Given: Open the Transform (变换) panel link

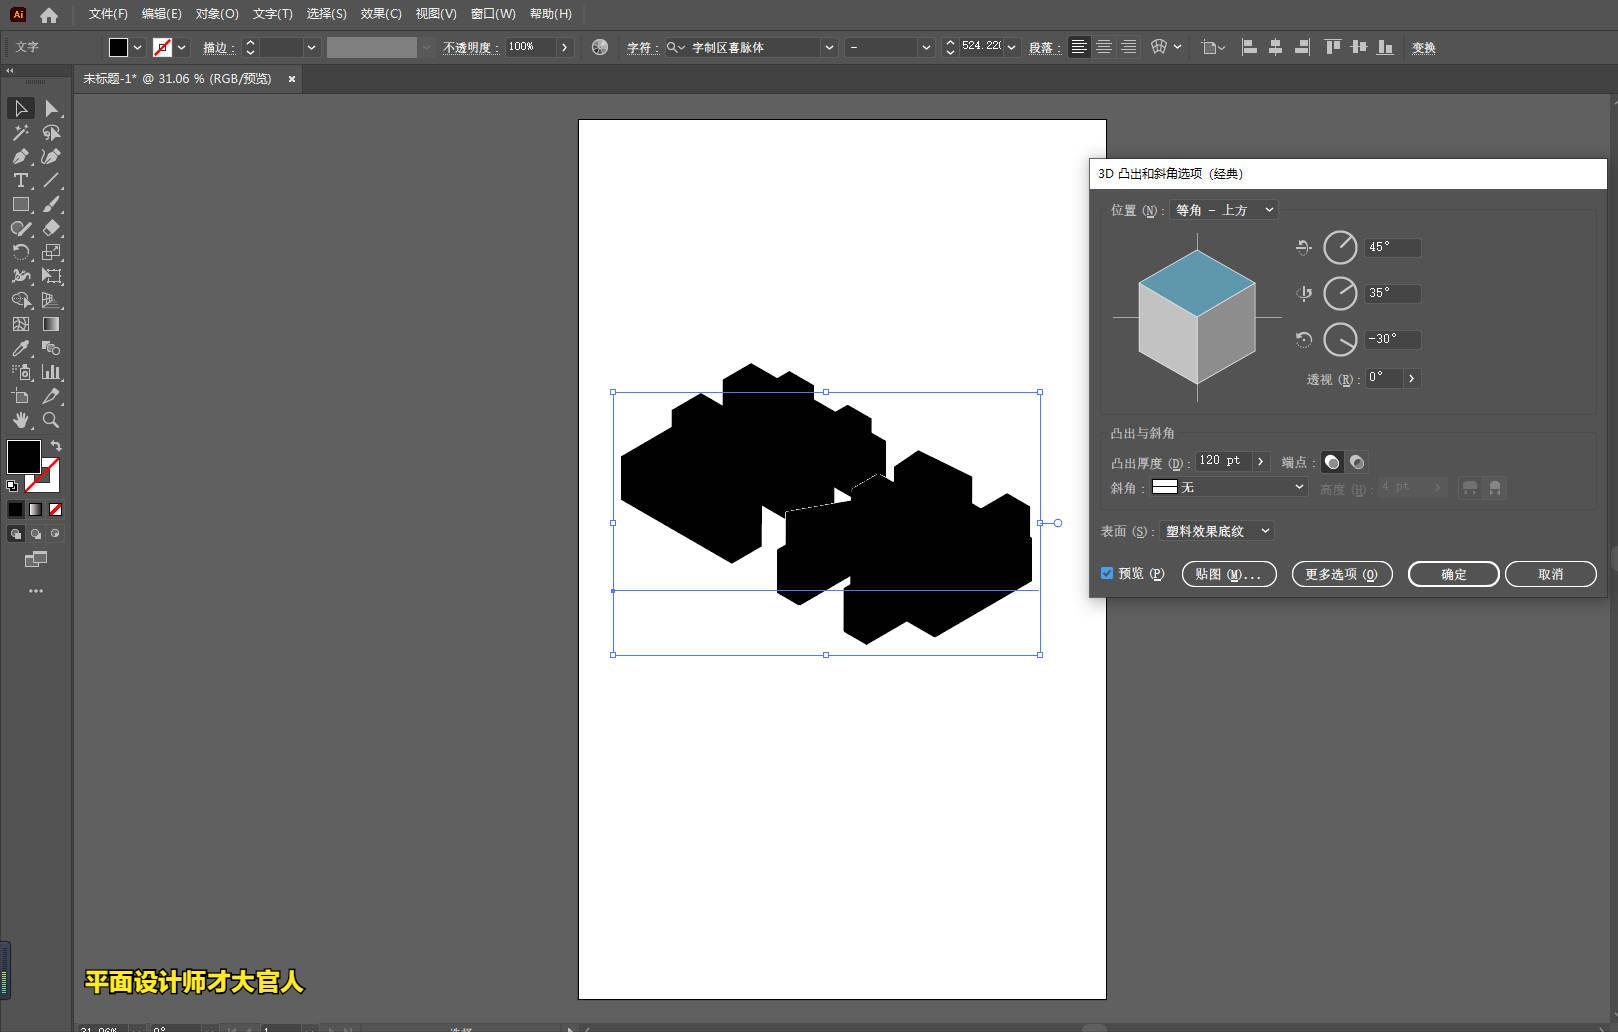Looking at the screenshot, I should tap(1423, 48).
